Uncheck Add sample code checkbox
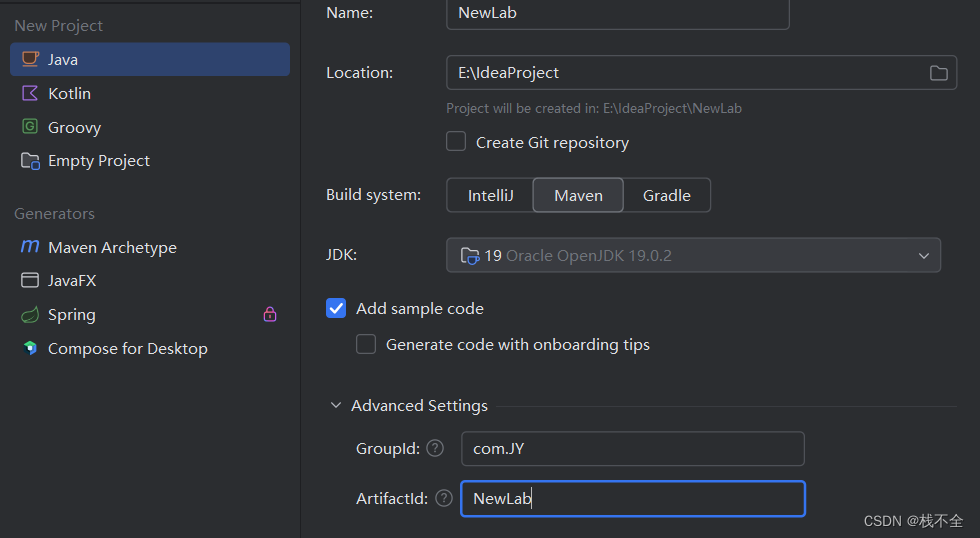This screenshot has height=538, width=980. click(336, 307)
